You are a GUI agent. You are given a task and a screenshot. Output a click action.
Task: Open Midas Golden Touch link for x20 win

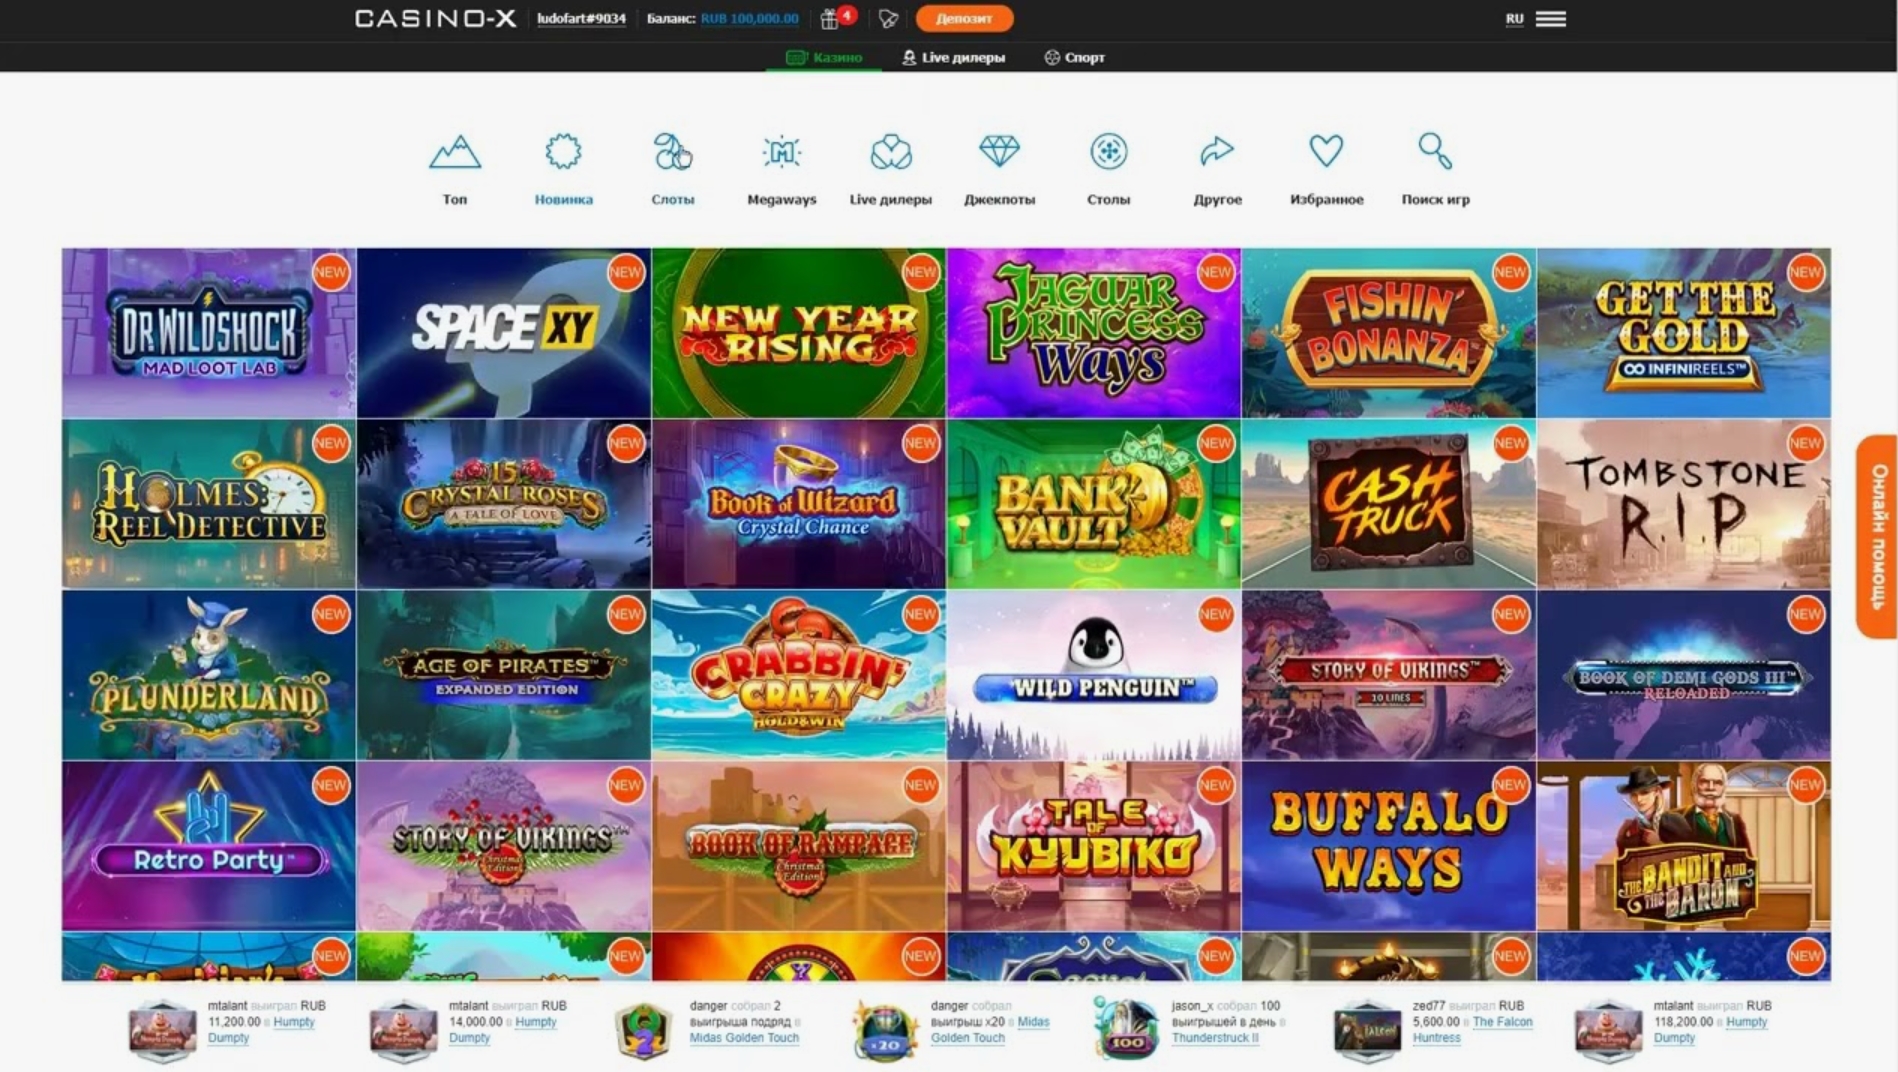click(x=990, y=1030)
